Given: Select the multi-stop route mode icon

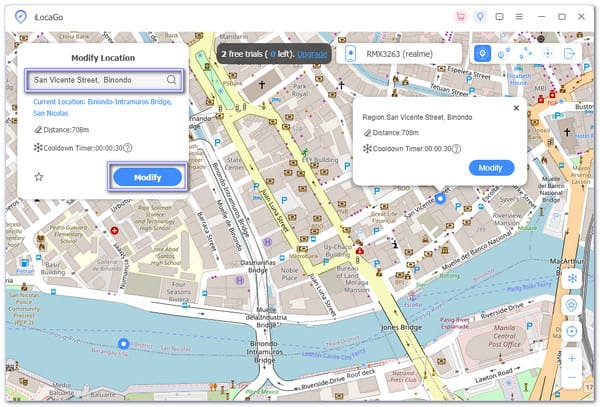Looking at the screenshot, I should [526, 53].
